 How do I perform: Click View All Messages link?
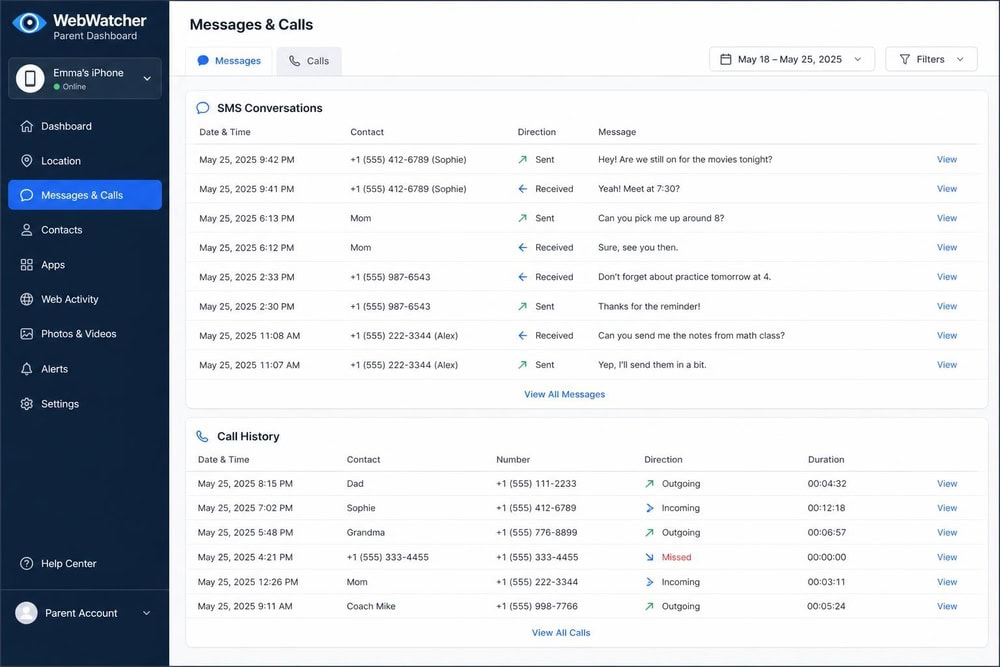pos(564,394)
